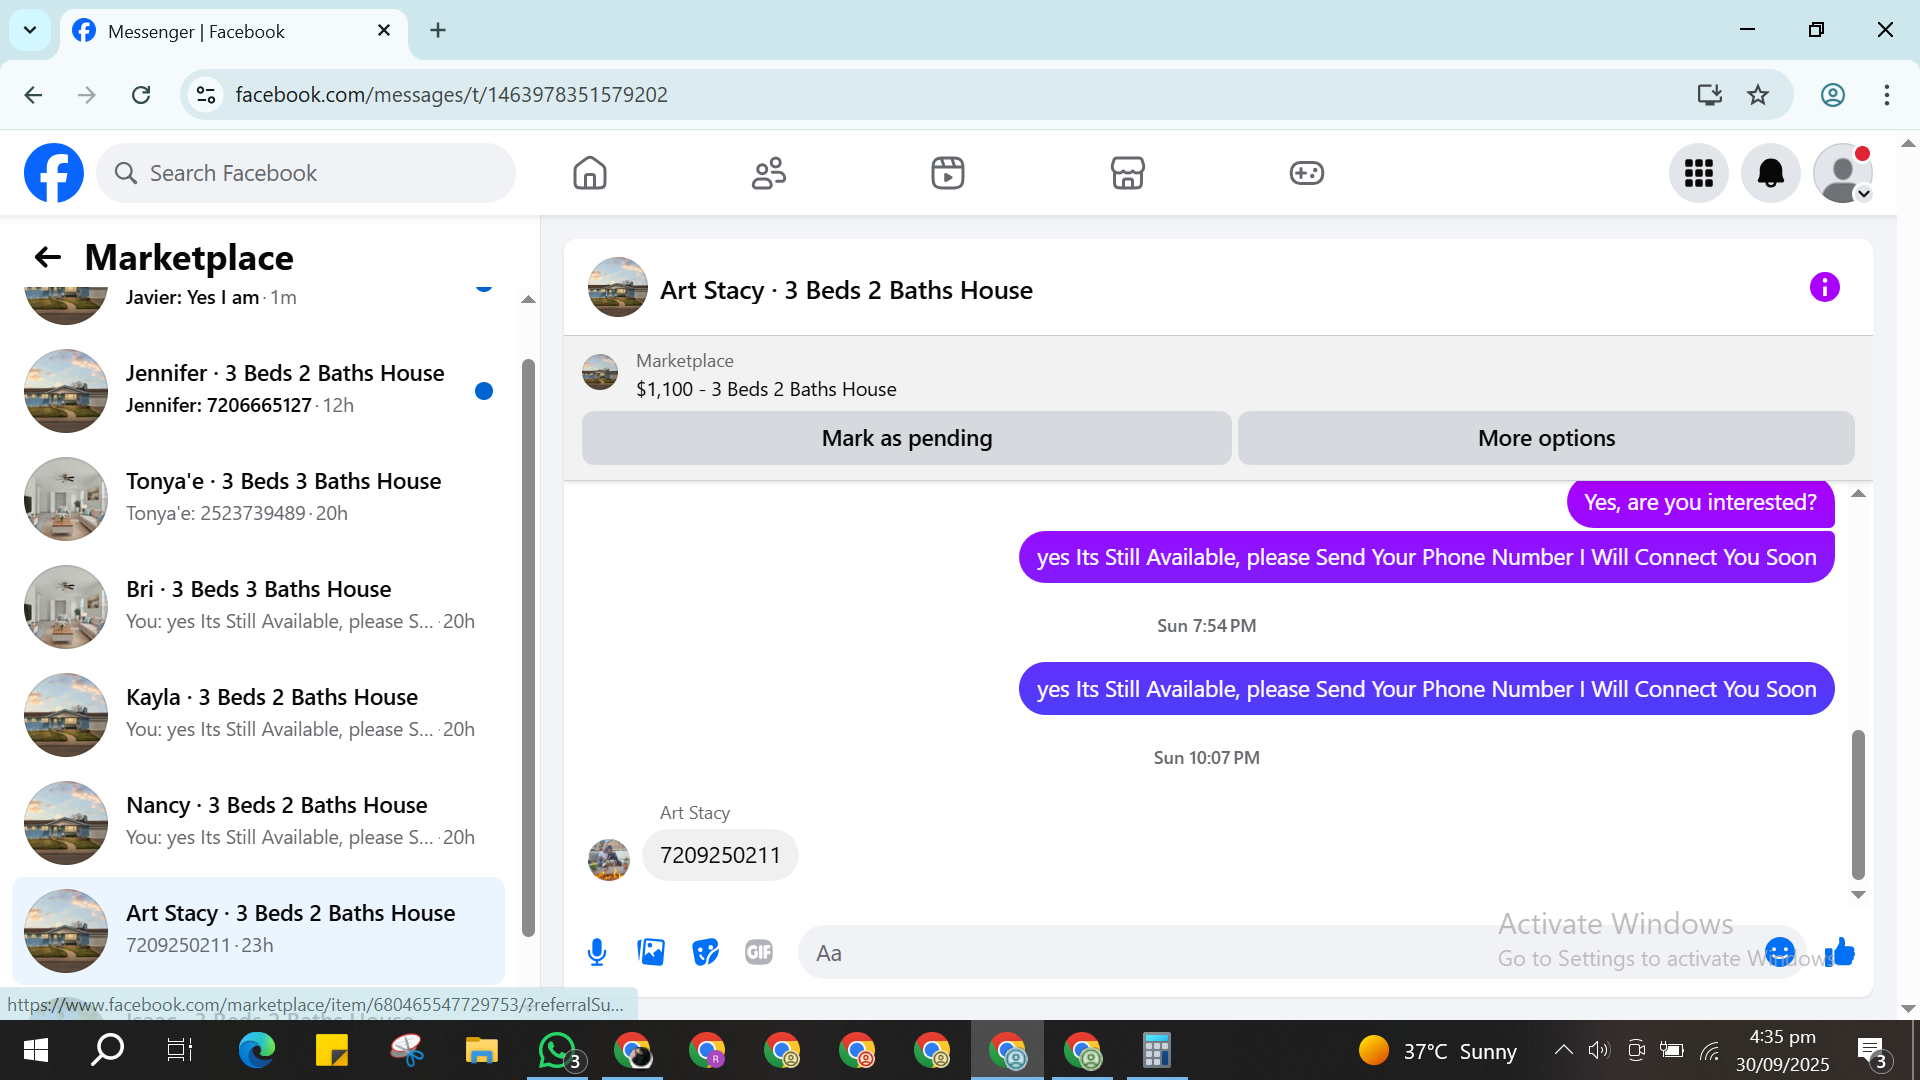Open the Facebook logo home link
The height and width of the screenshot is (1080, 1920).
54,173
